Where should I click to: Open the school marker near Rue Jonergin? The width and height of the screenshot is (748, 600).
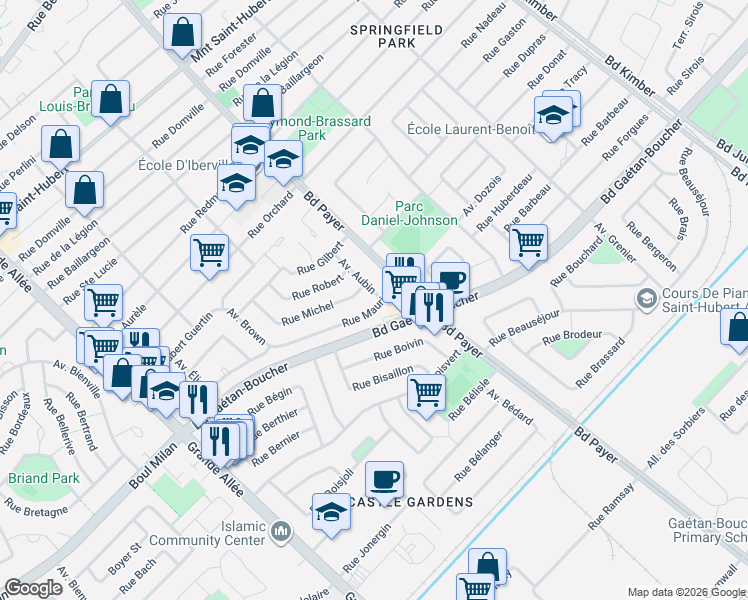332,513
